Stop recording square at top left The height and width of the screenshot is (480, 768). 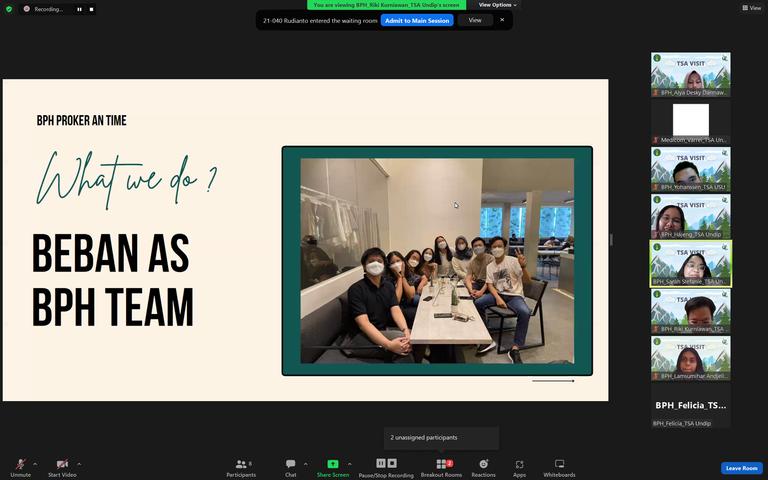(91, 9)
